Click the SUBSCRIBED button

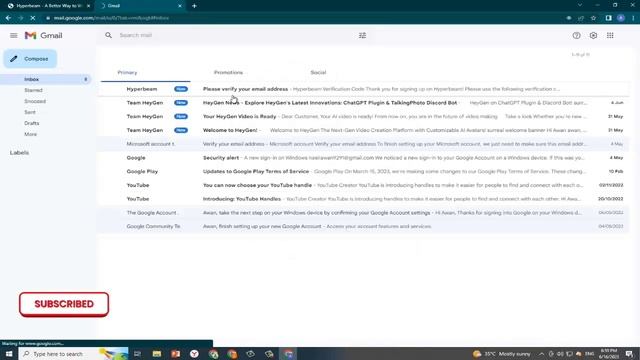pyautogui.click(x=64, y=304)
